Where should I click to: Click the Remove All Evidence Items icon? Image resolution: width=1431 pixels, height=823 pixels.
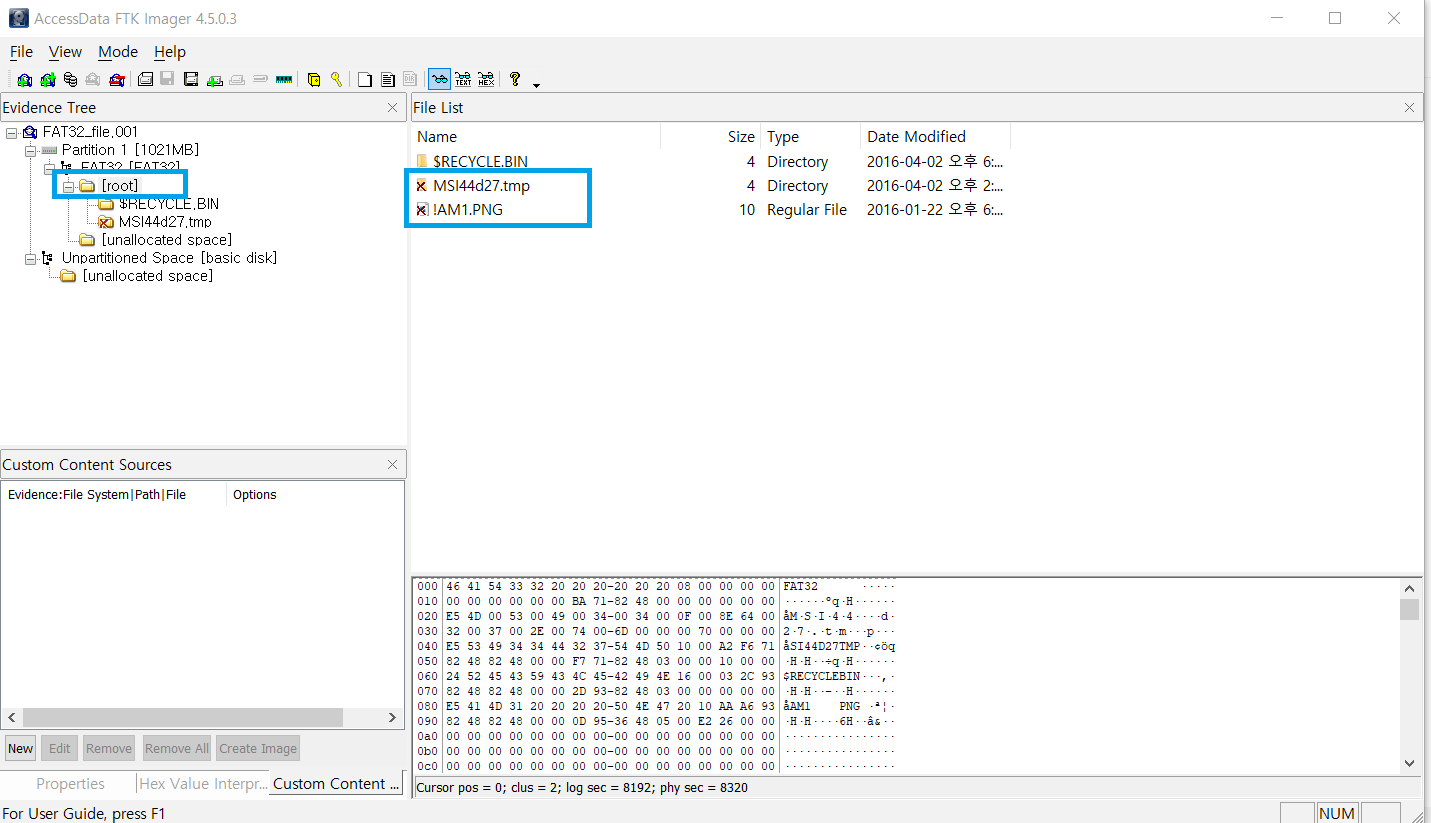tap(117, 80)
